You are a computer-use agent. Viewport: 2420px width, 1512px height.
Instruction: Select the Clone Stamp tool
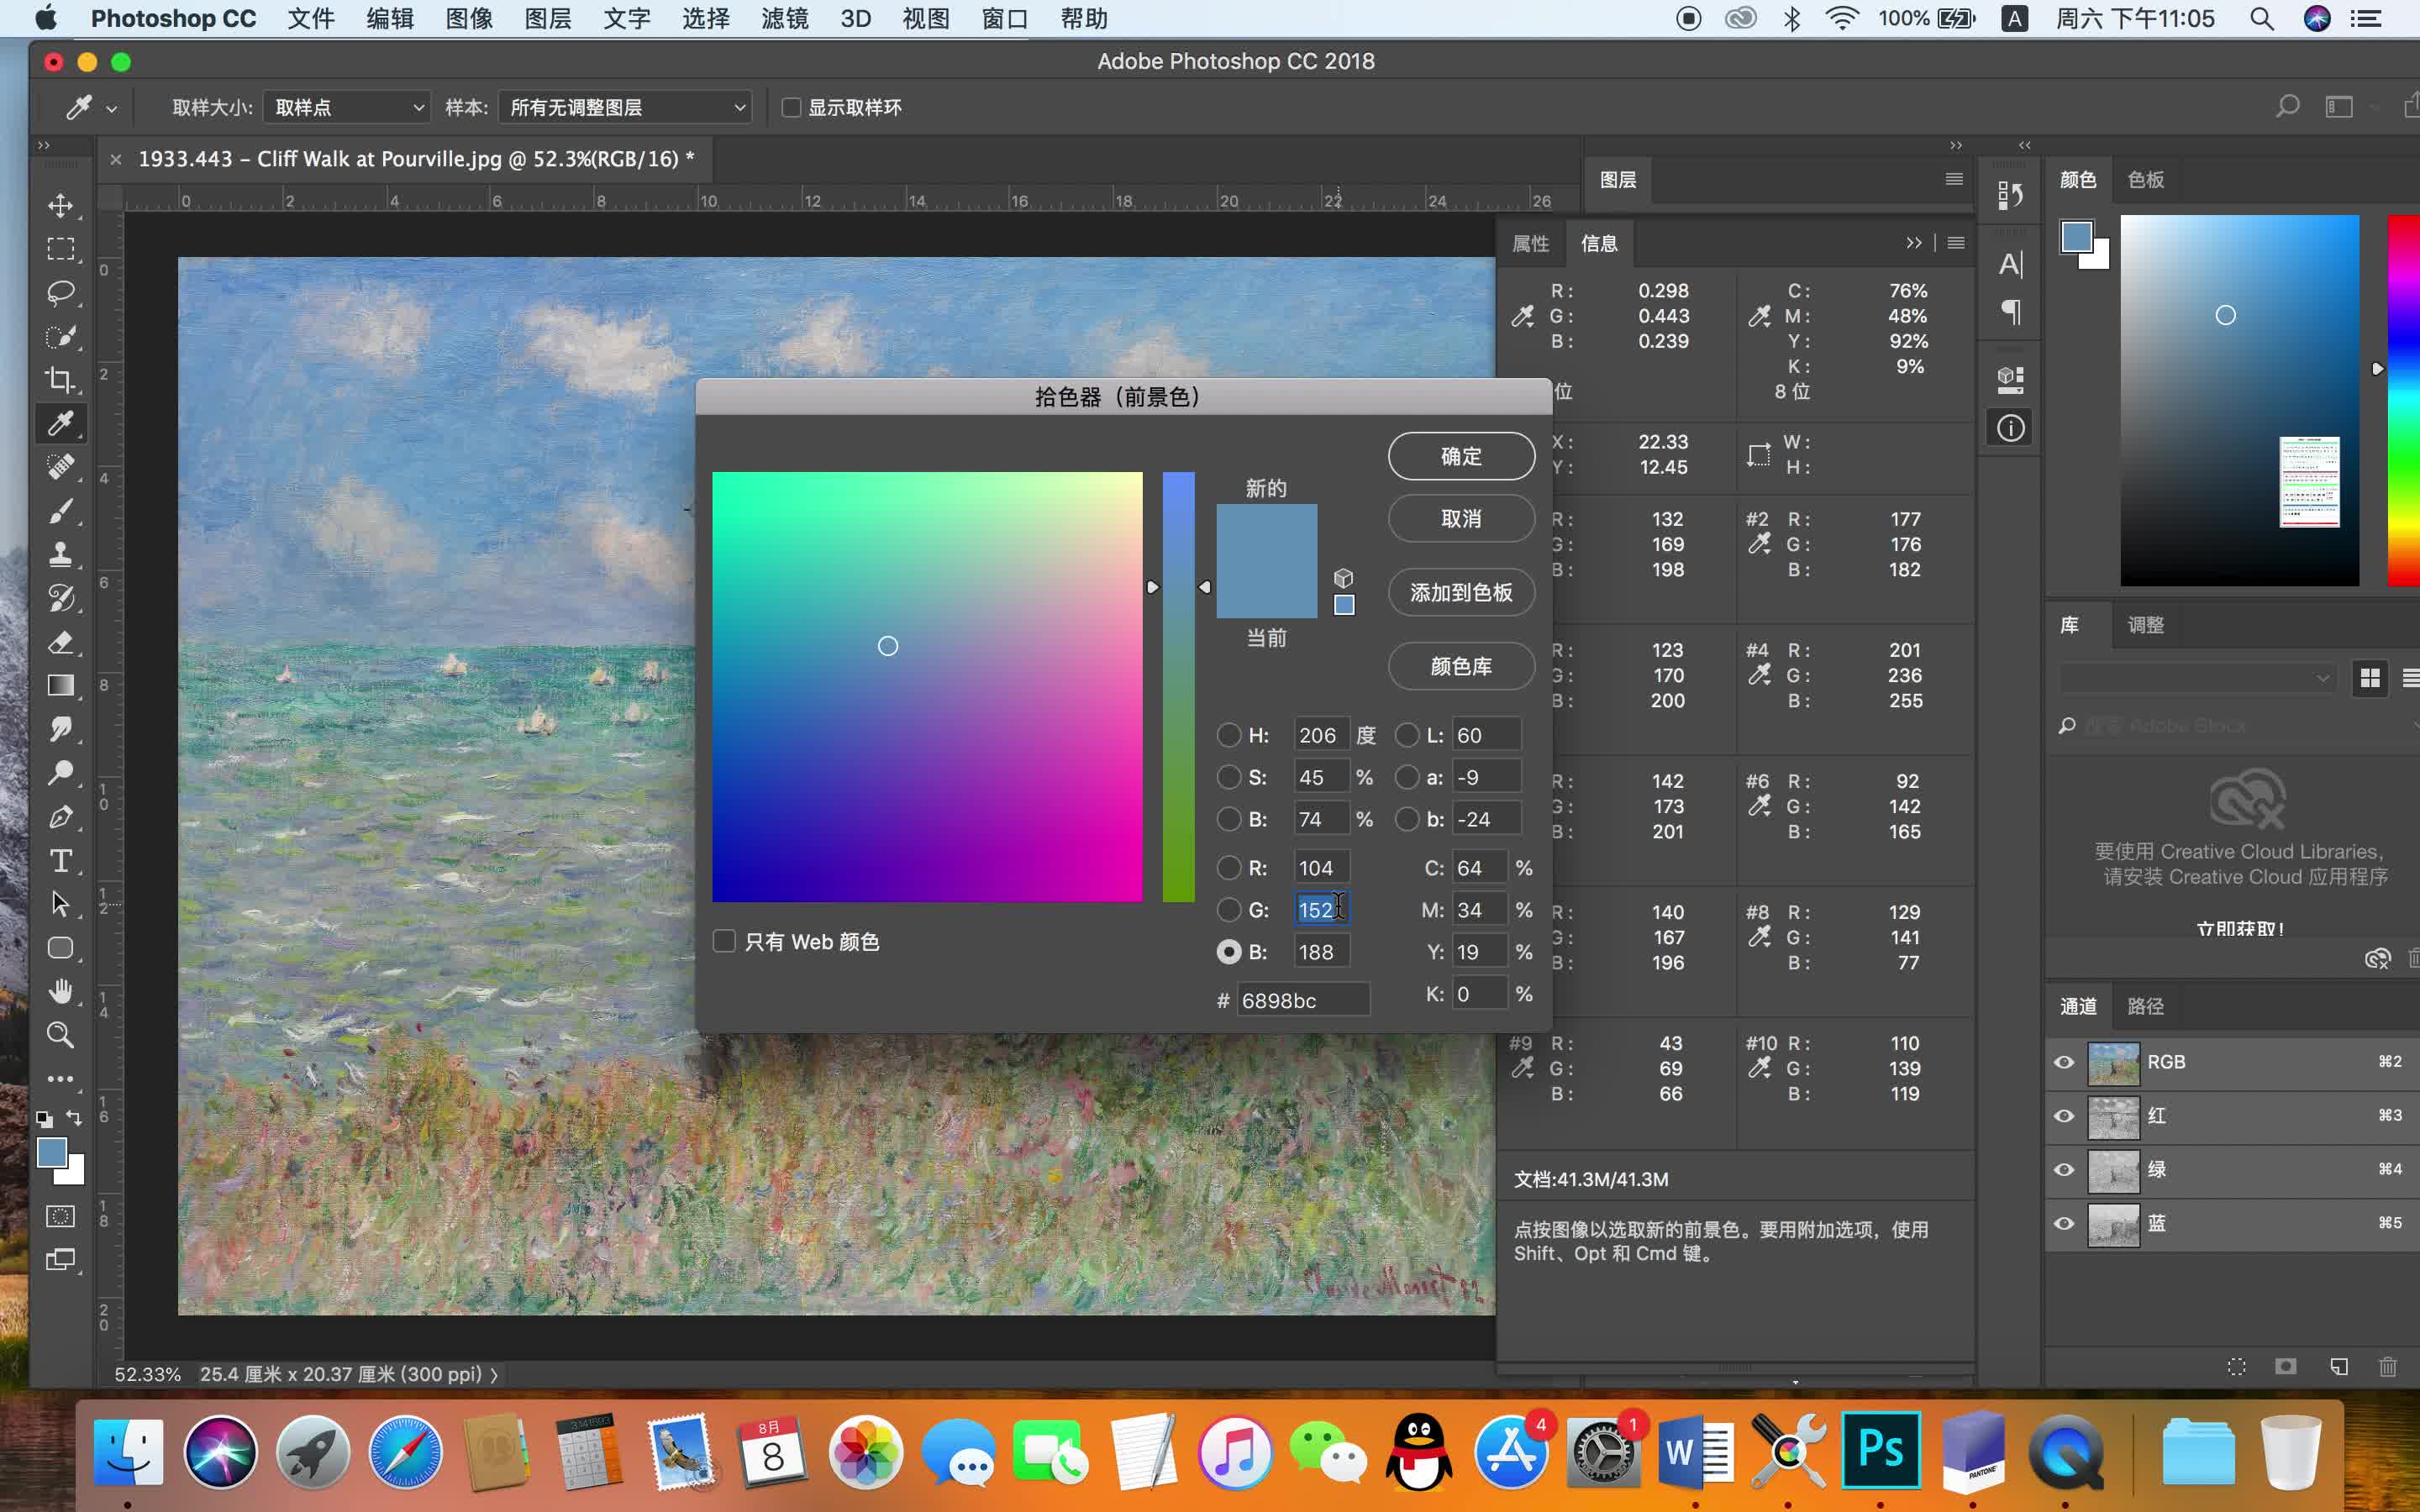point(60,554)
